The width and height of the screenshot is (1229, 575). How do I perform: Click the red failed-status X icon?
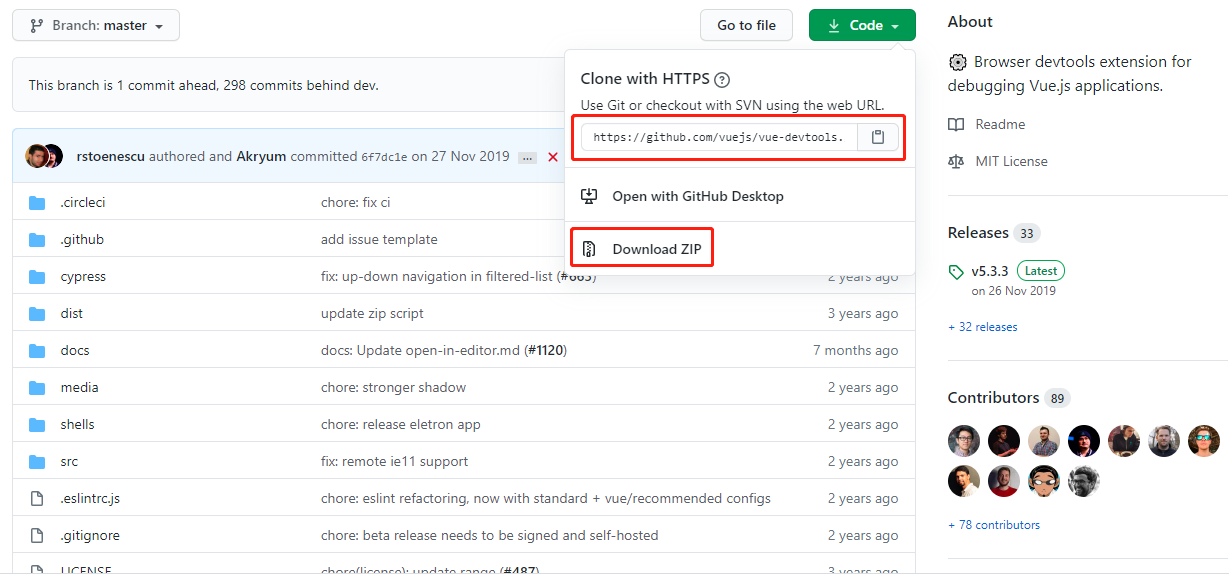pos(553,157)
